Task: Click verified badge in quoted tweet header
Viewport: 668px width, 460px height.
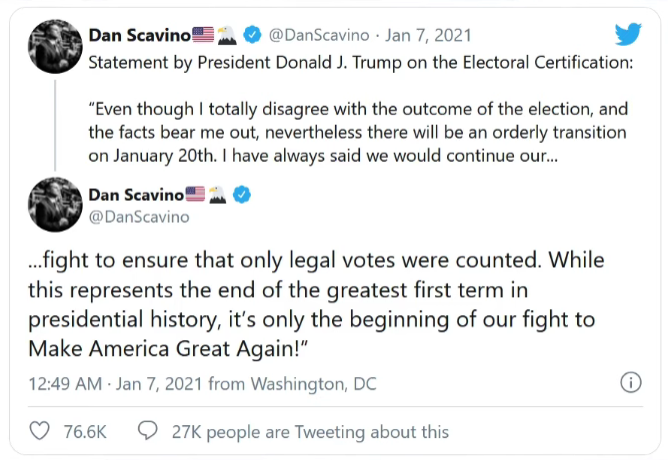Action: (252, 34)
